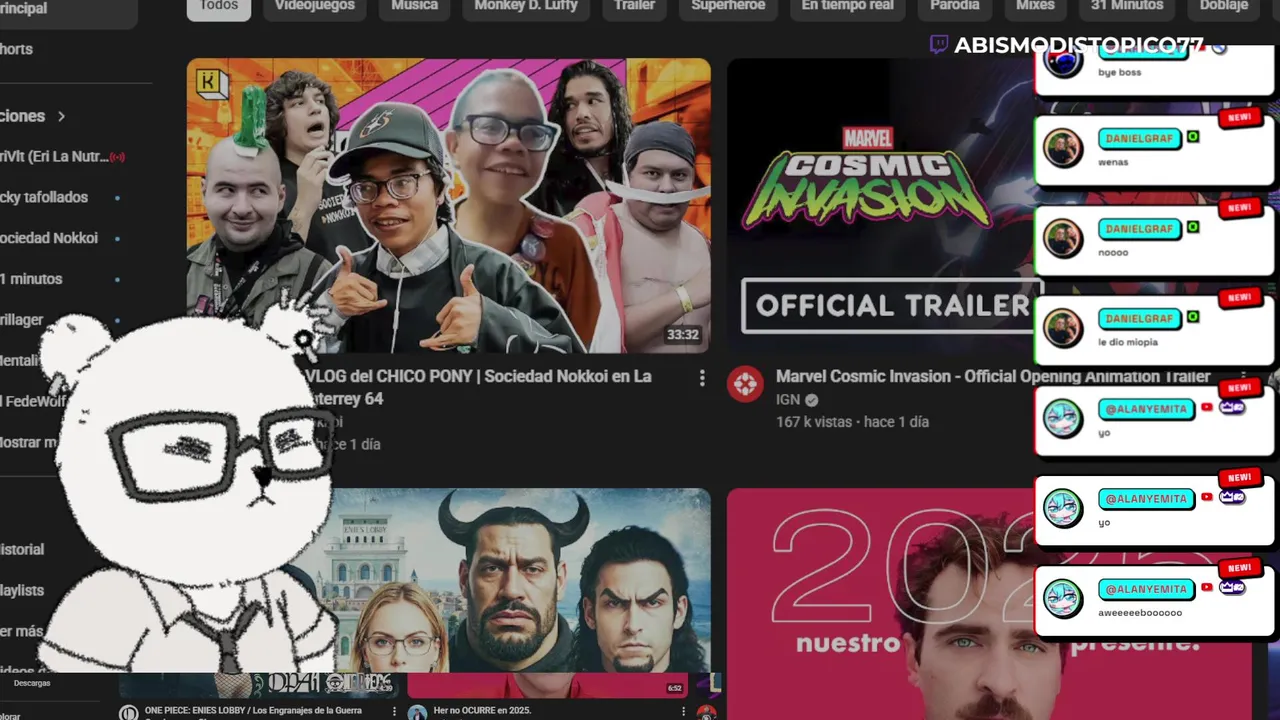The image size is (1280, 720).
Task: Click ABISMODISTOPICO77 channel name overlay
Action: 1079,45
